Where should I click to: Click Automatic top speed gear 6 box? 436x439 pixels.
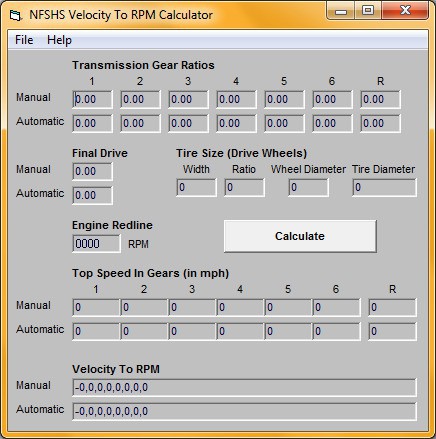click(x=336, y=331)
